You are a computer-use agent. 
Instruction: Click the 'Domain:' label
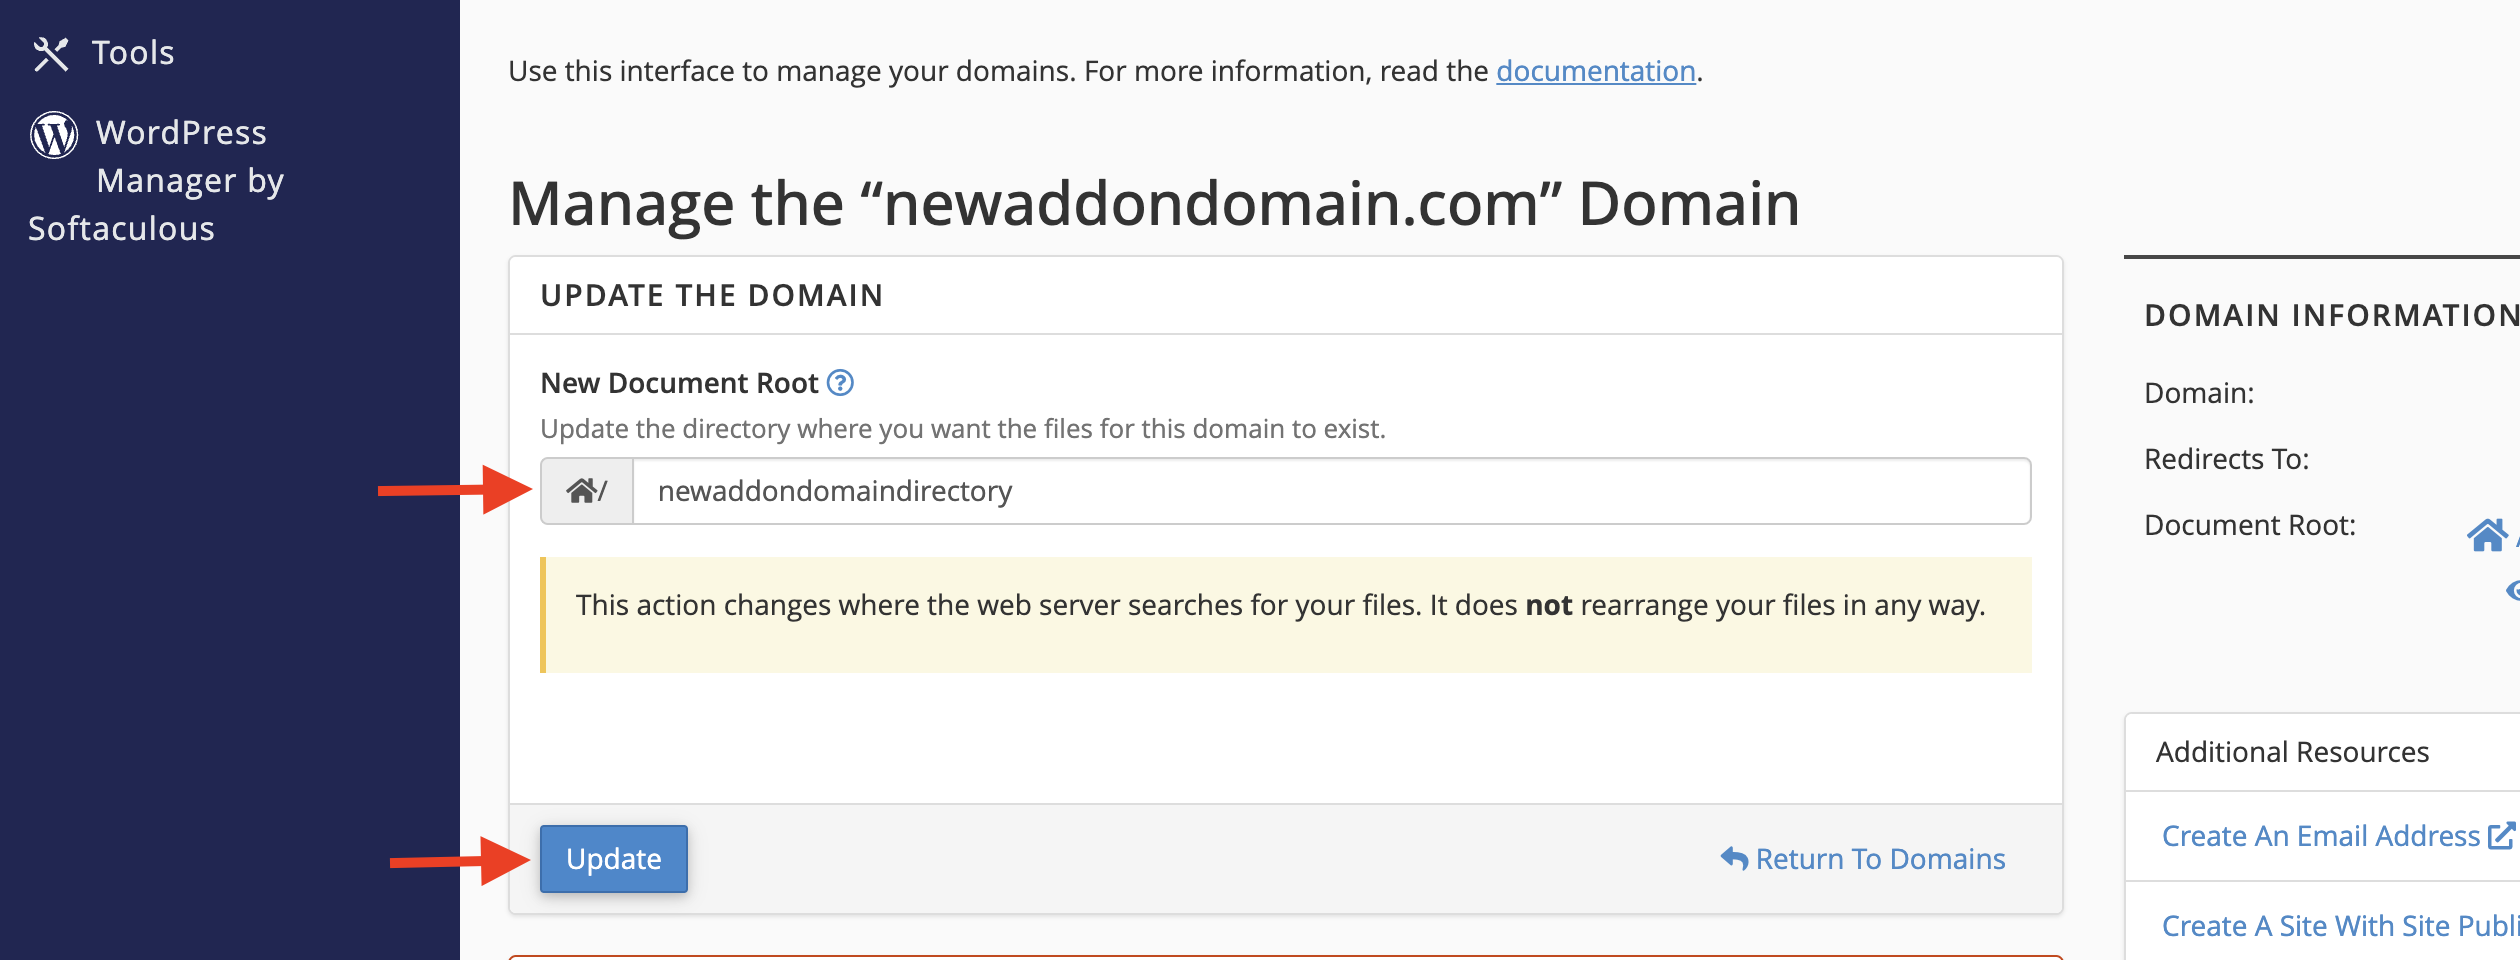(x=2199, y=393)
